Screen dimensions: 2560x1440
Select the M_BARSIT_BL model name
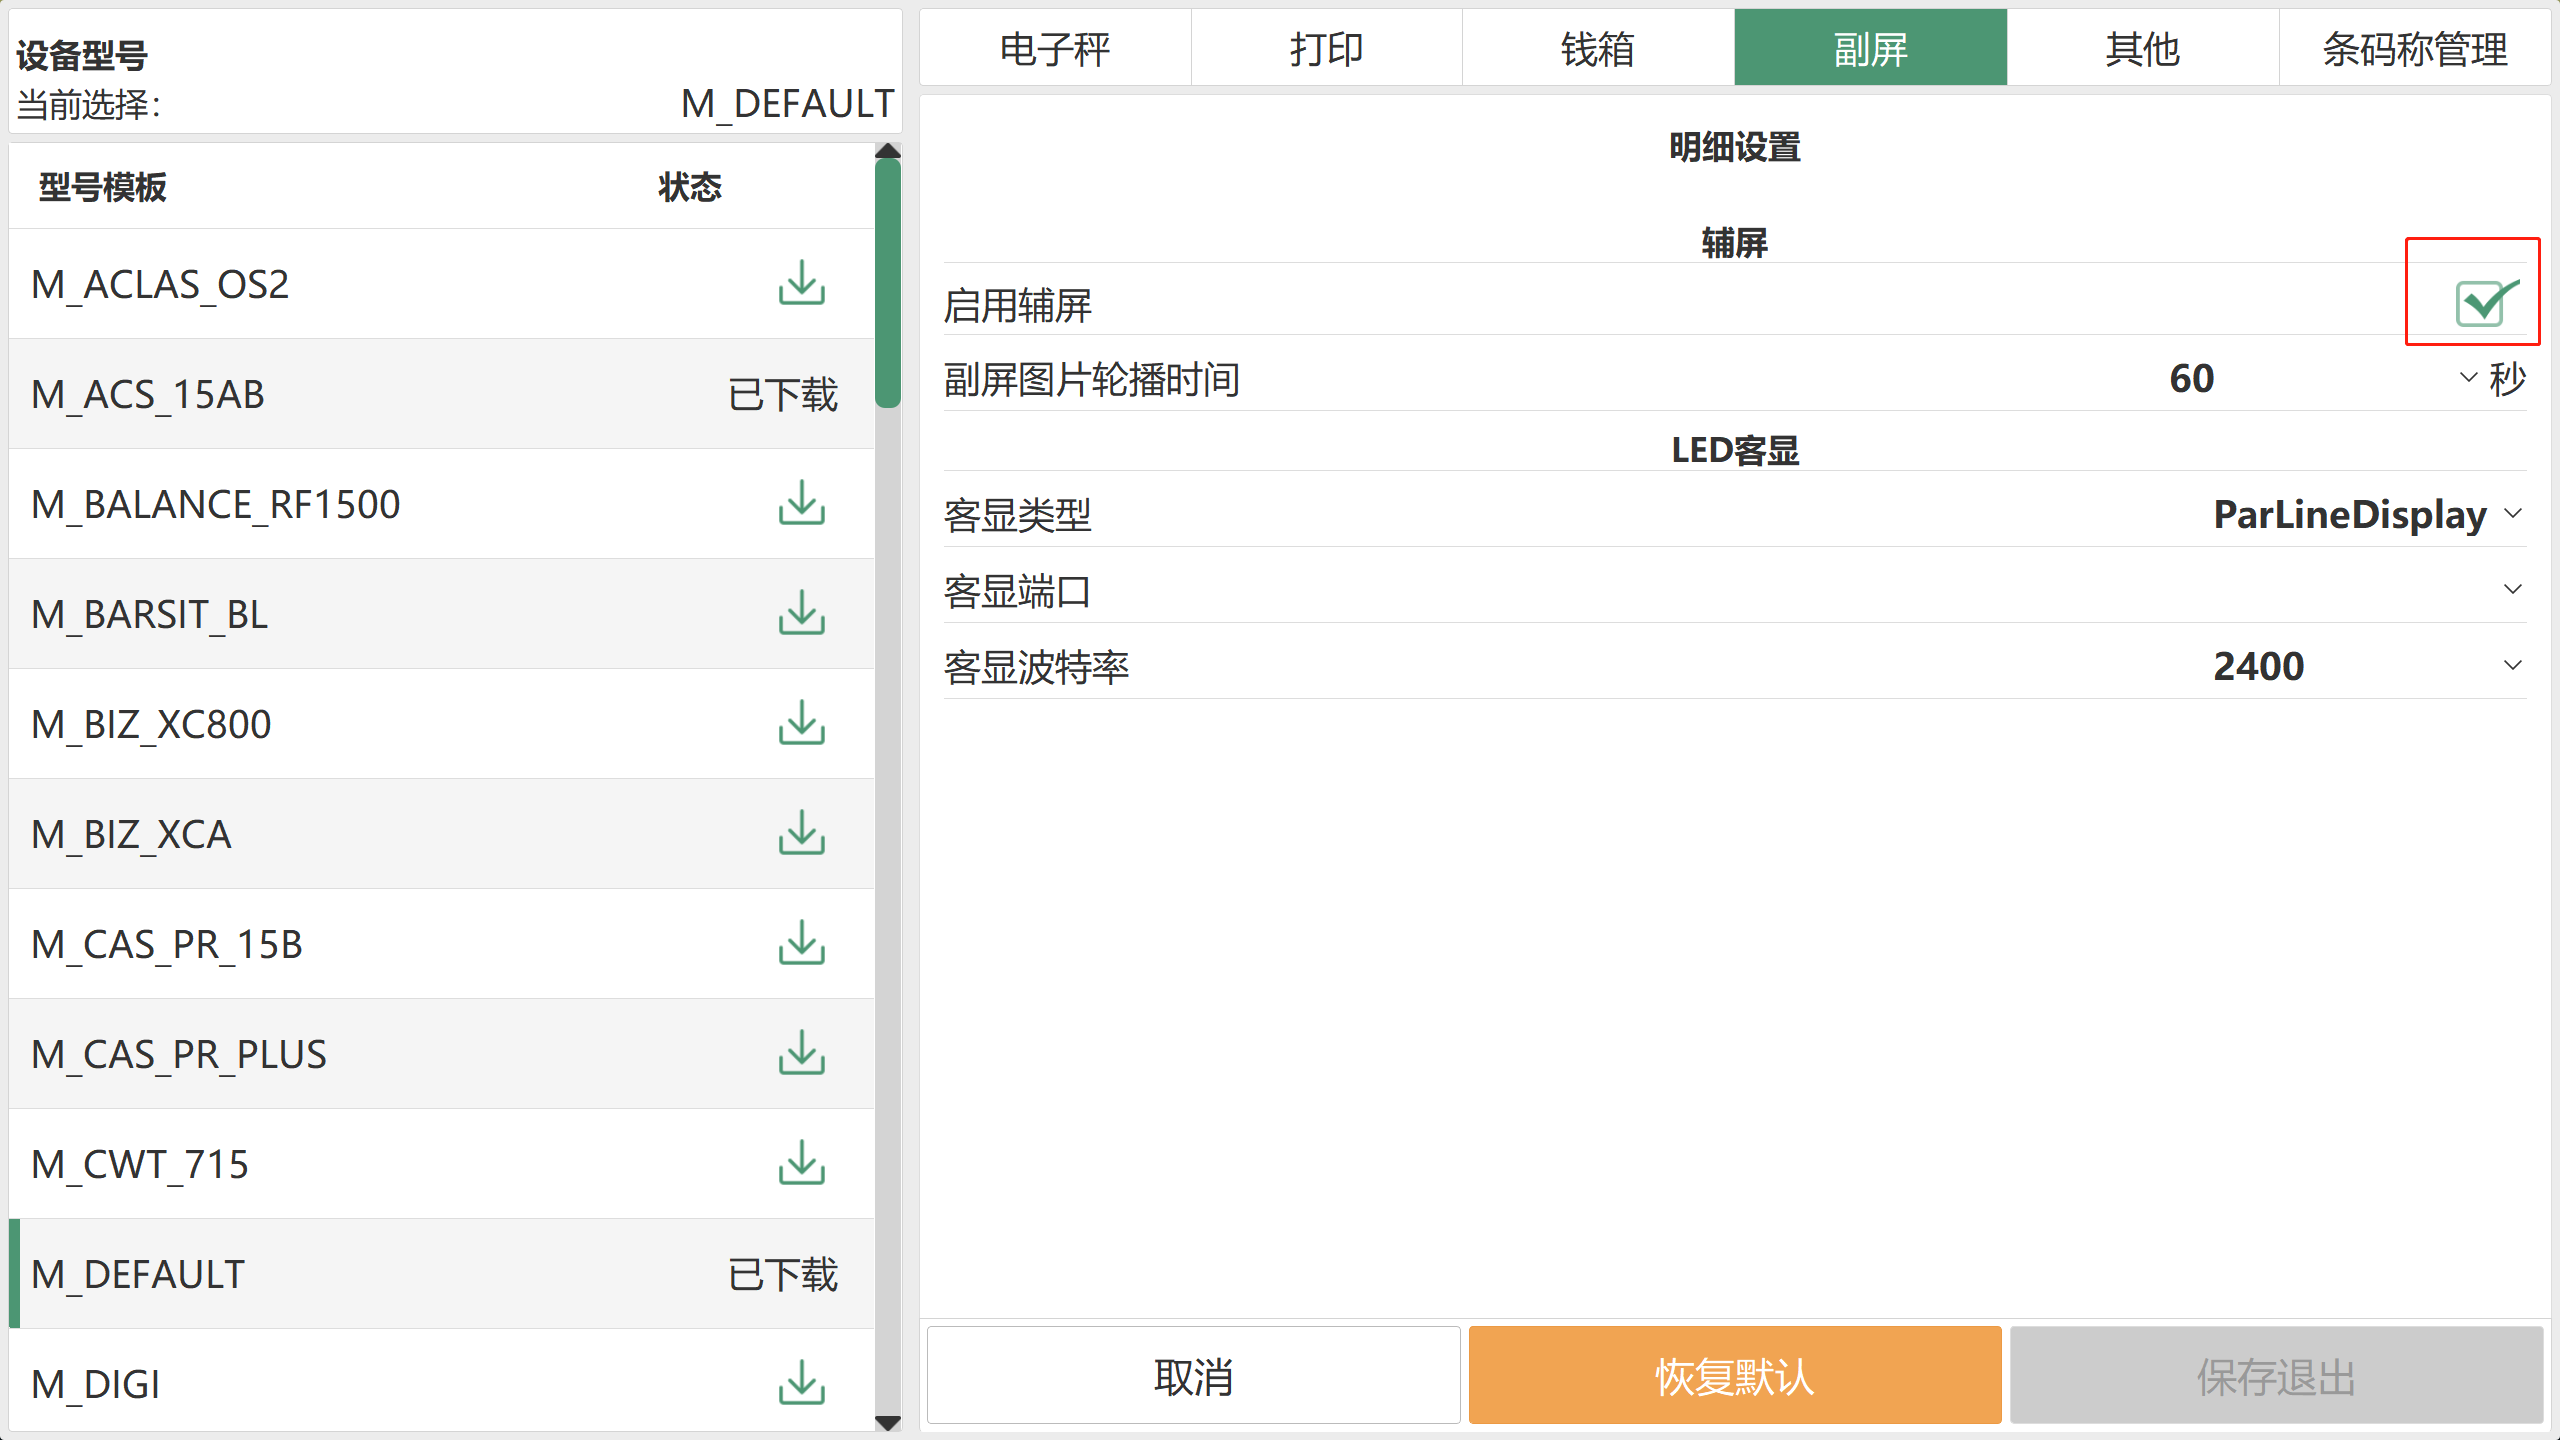pos(150,615)
